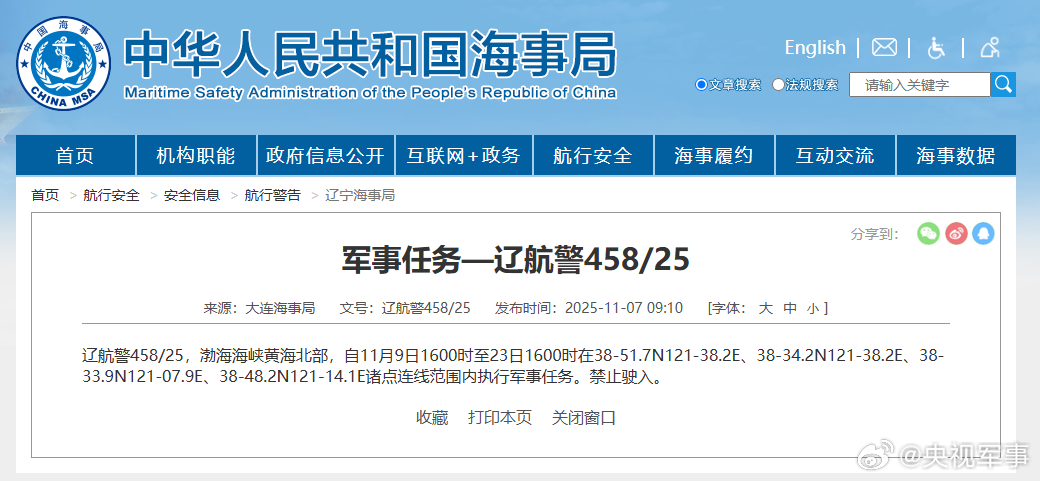Click the keyword search input field
This screenshot has width=1040, height=481.
[x=918, y=85]
